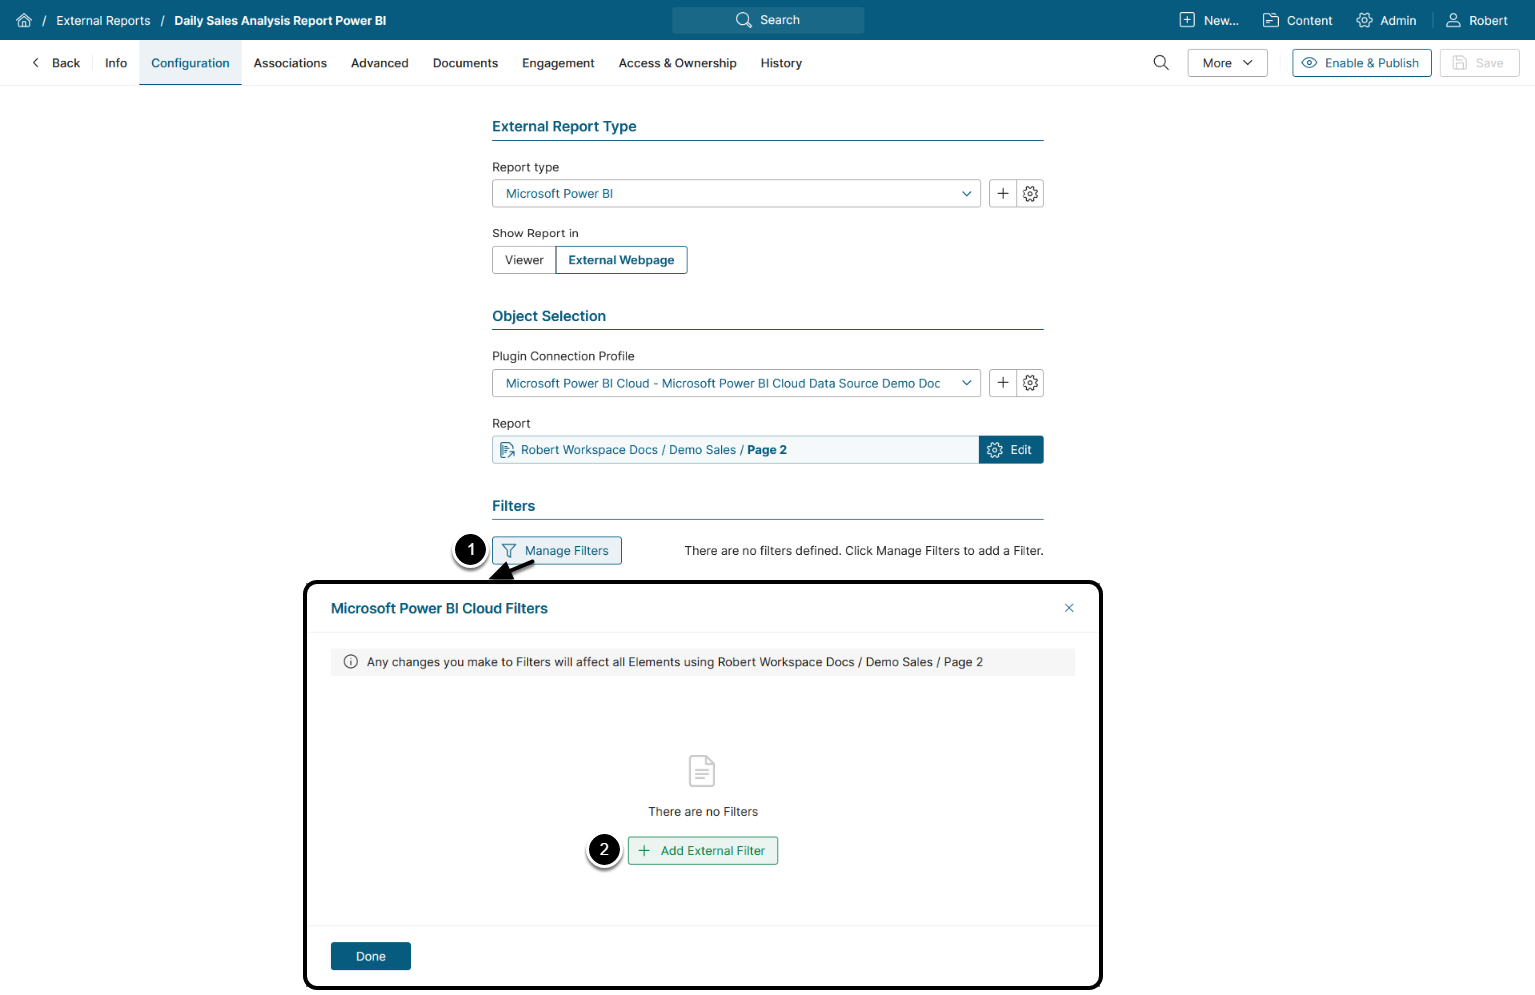Open the Report type dropdown
The width and height of the screenshot is (1535, 995).
[736, 194]
